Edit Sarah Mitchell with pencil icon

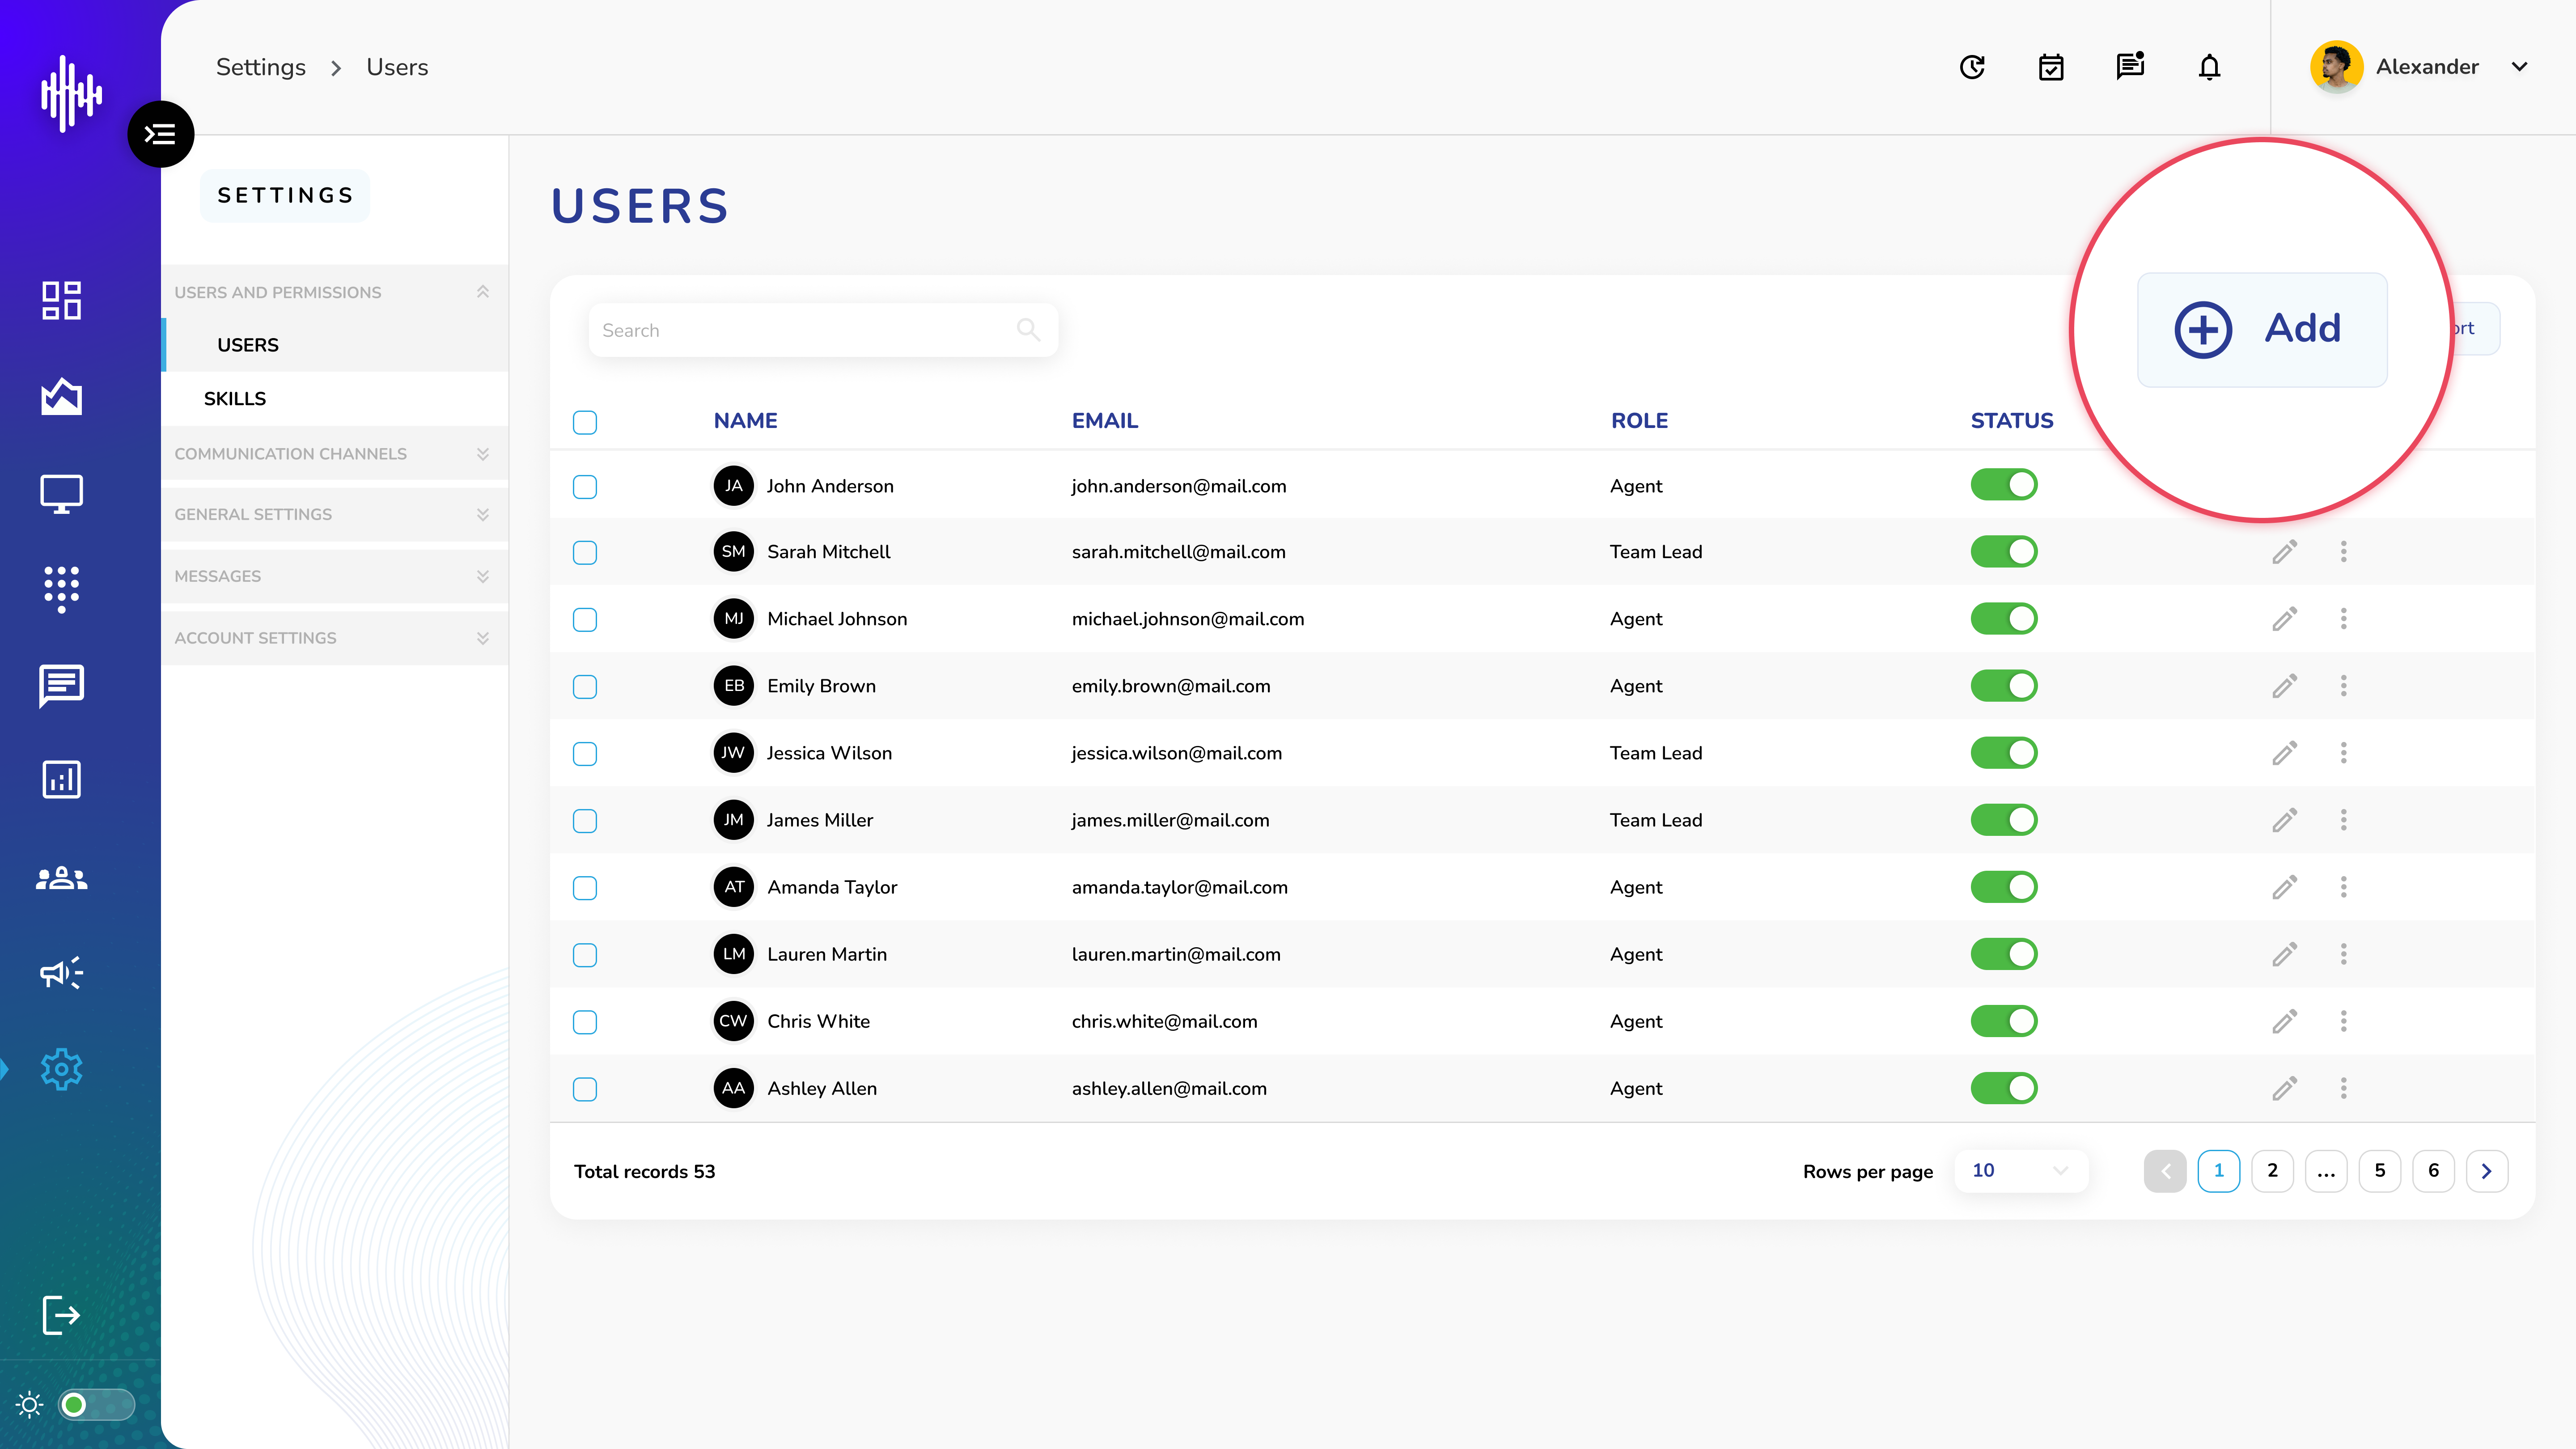pos(2284,552)
